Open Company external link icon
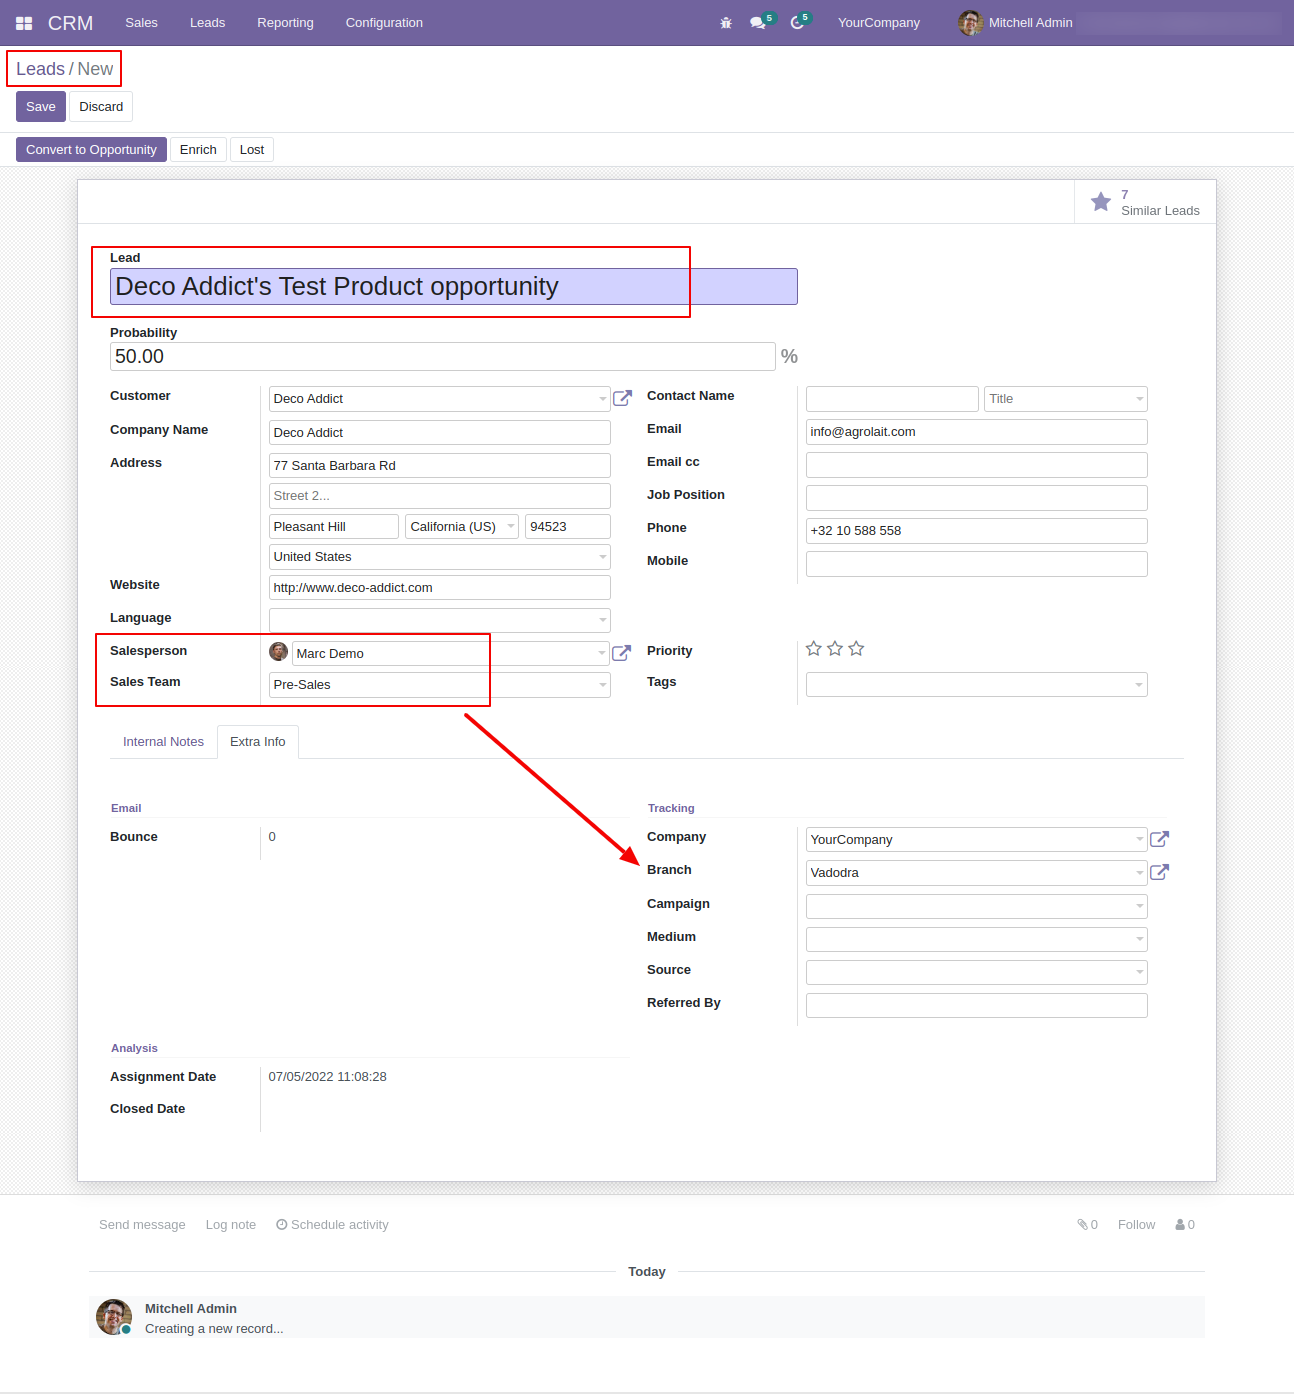This screenshot has height=1396, width=1294. point(1159,839)
